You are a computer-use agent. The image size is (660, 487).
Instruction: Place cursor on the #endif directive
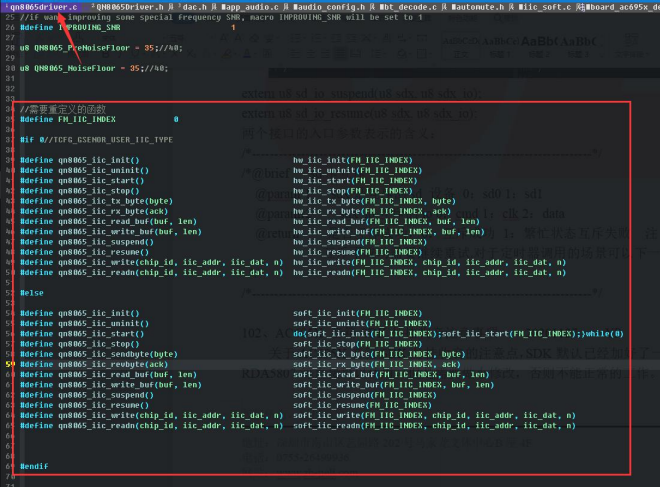pos(34,466)
